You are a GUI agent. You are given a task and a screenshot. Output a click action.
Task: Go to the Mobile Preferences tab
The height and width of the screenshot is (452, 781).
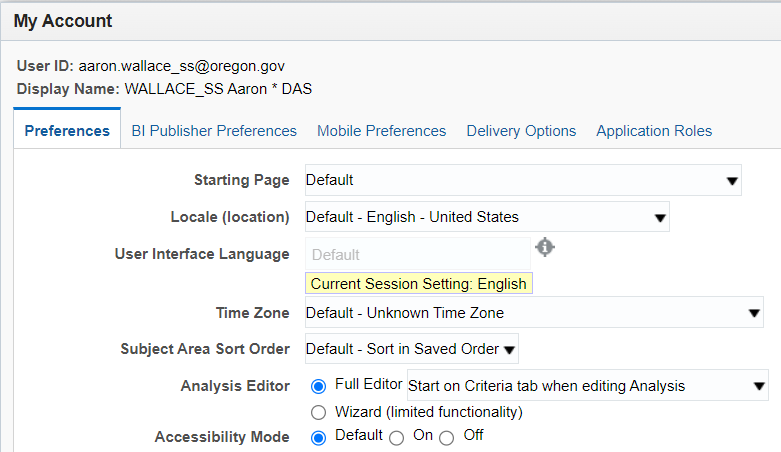[x=382, y=131]
